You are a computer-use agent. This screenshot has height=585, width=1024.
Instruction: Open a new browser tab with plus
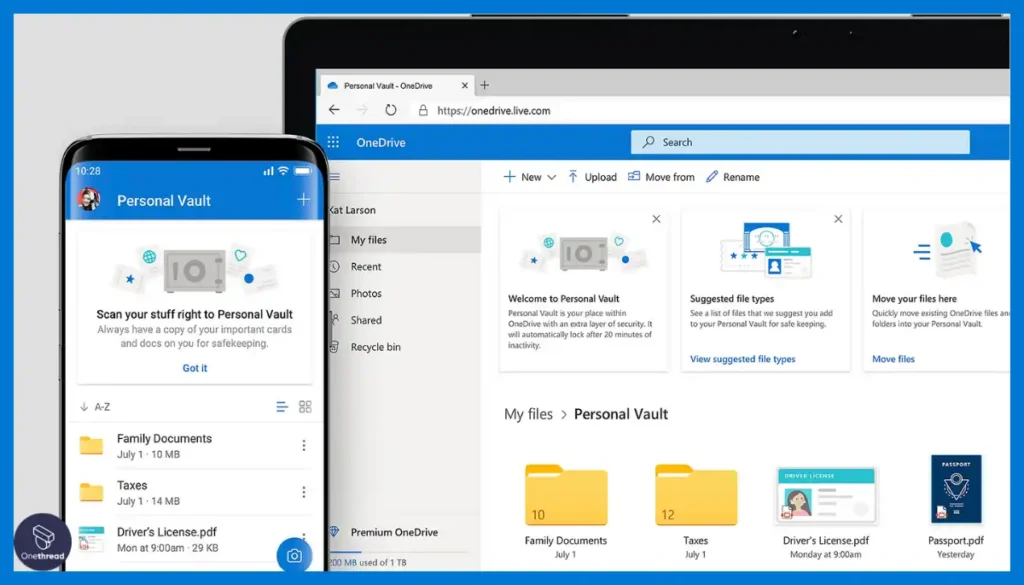(x=485, y=85)
